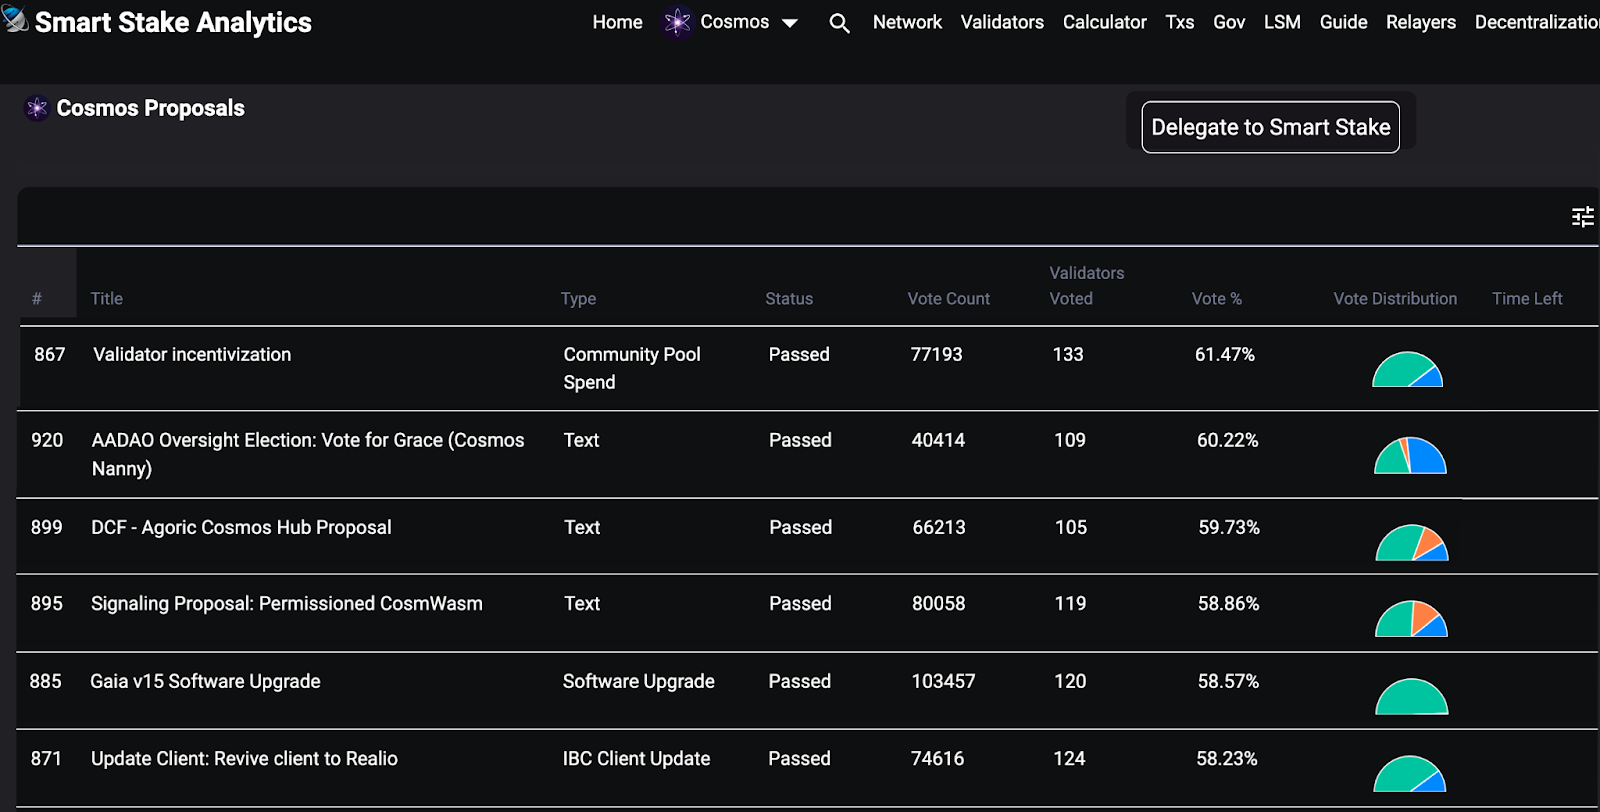Open the Network menu item
Screen dimensions: 1600x812
[907, 22]
